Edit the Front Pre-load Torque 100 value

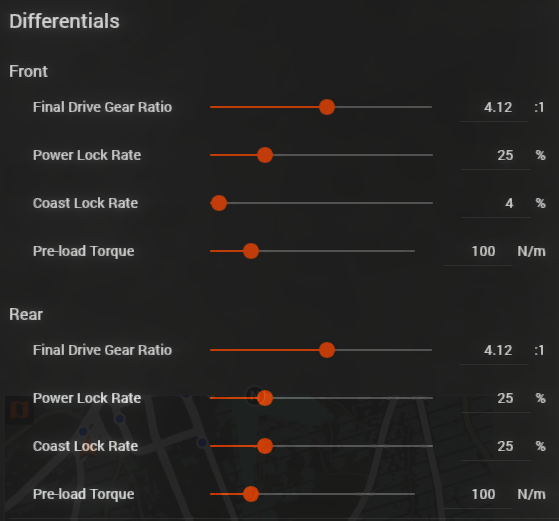click(478, 251)
